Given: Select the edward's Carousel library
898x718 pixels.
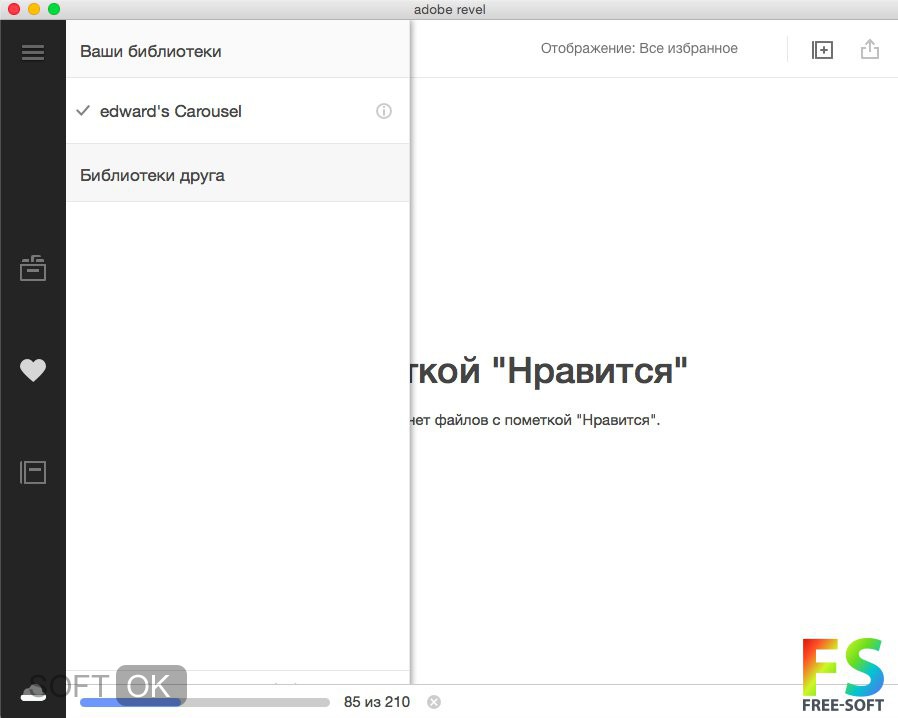Looking at the screenshot, I should point(238,111).
